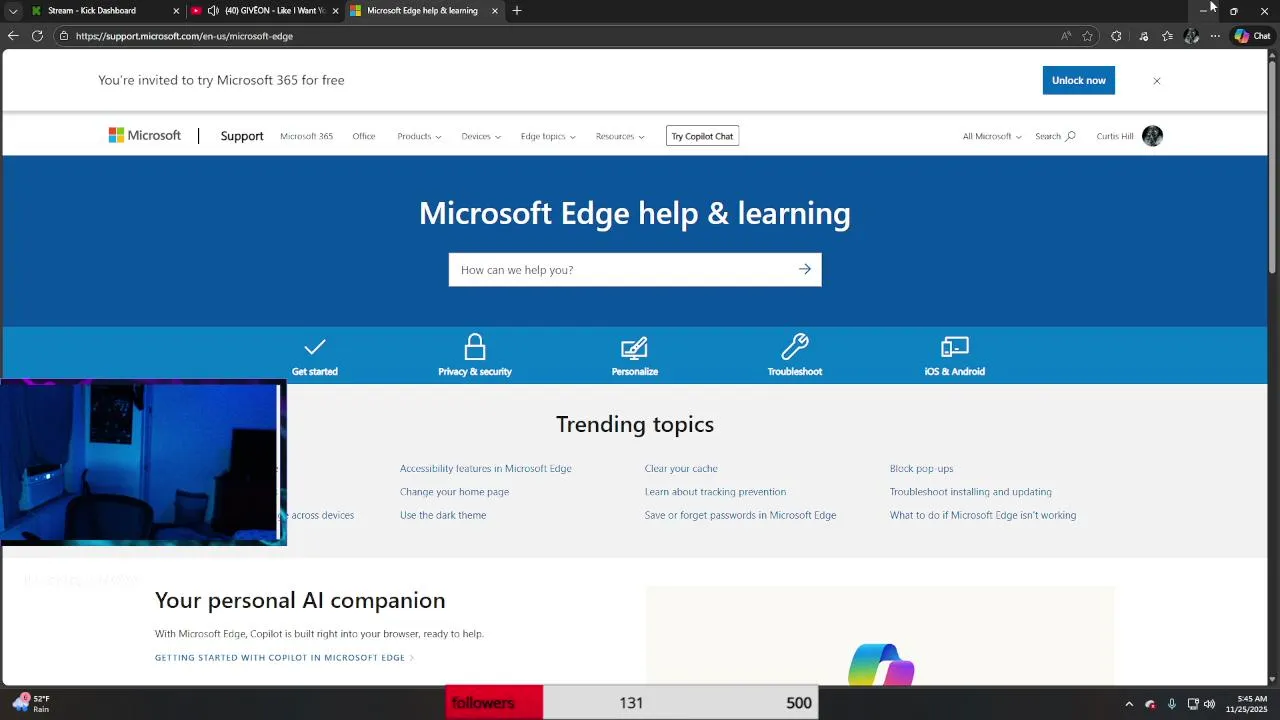
Task: Reload the page with refresh icon
Action: [x=37, y=36]
